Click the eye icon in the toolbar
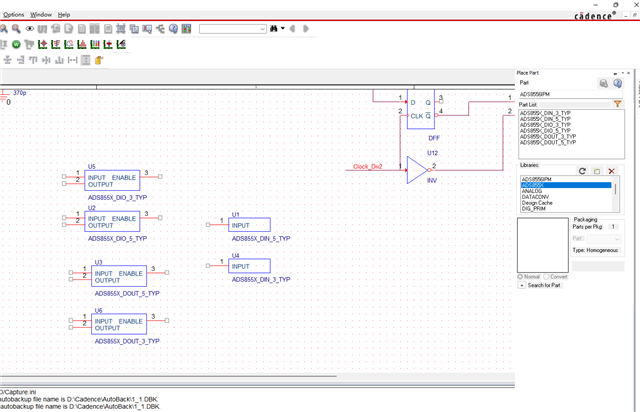This screenshot has height=412, width=640. tap(29, 29)
